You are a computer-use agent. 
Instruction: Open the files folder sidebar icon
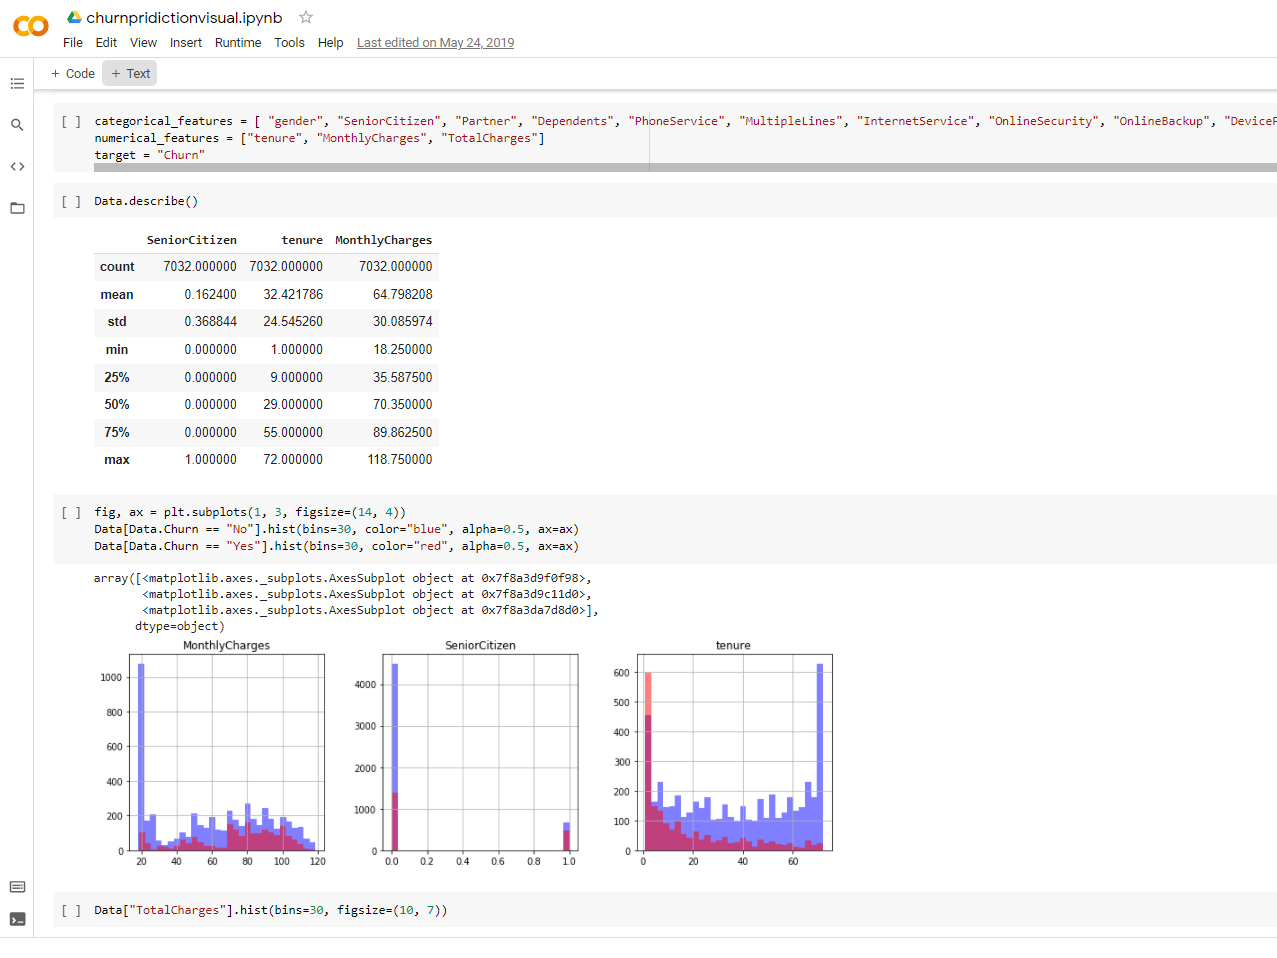[17, 208]
